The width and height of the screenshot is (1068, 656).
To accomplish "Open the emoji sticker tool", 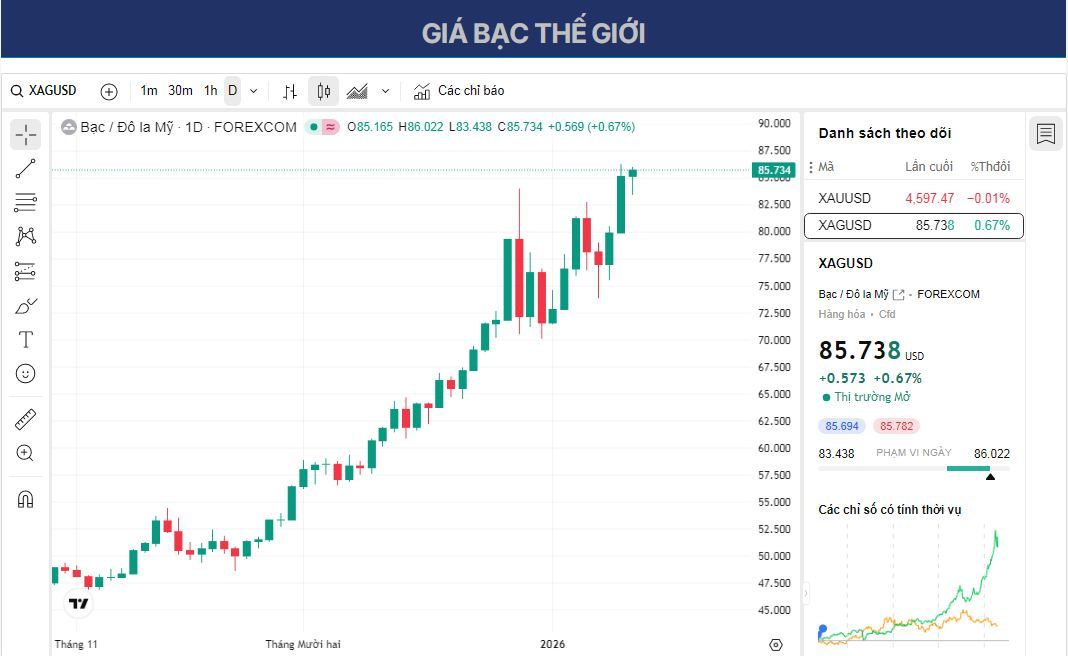I will click(x=25, y=373).
